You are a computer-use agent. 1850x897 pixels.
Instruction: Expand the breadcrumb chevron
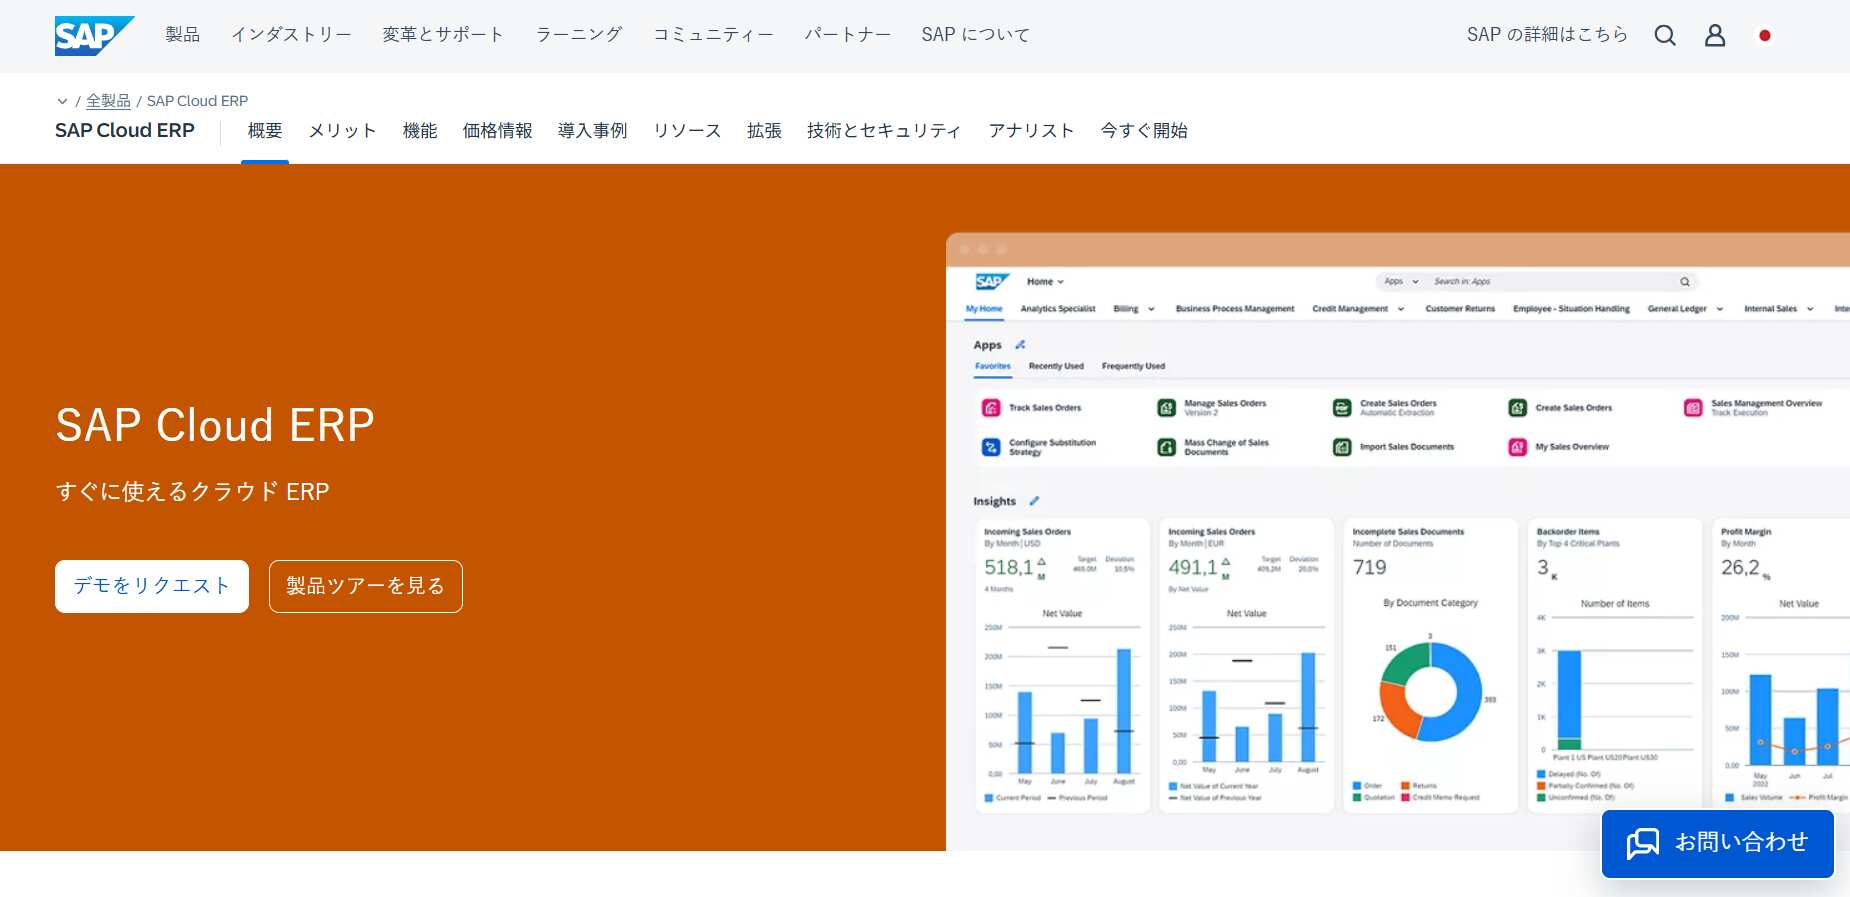tap(62, 101)
